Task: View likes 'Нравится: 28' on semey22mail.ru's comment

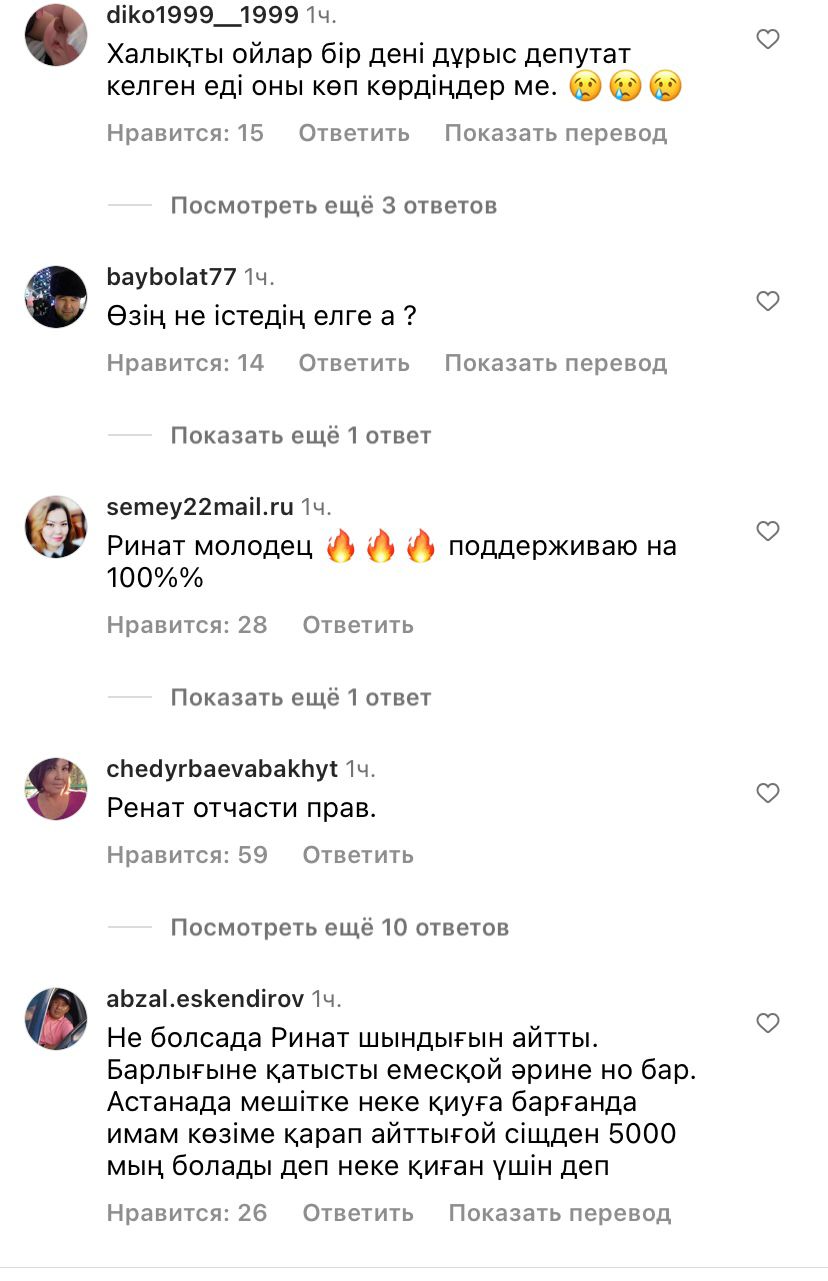Action: click(187, 625)
